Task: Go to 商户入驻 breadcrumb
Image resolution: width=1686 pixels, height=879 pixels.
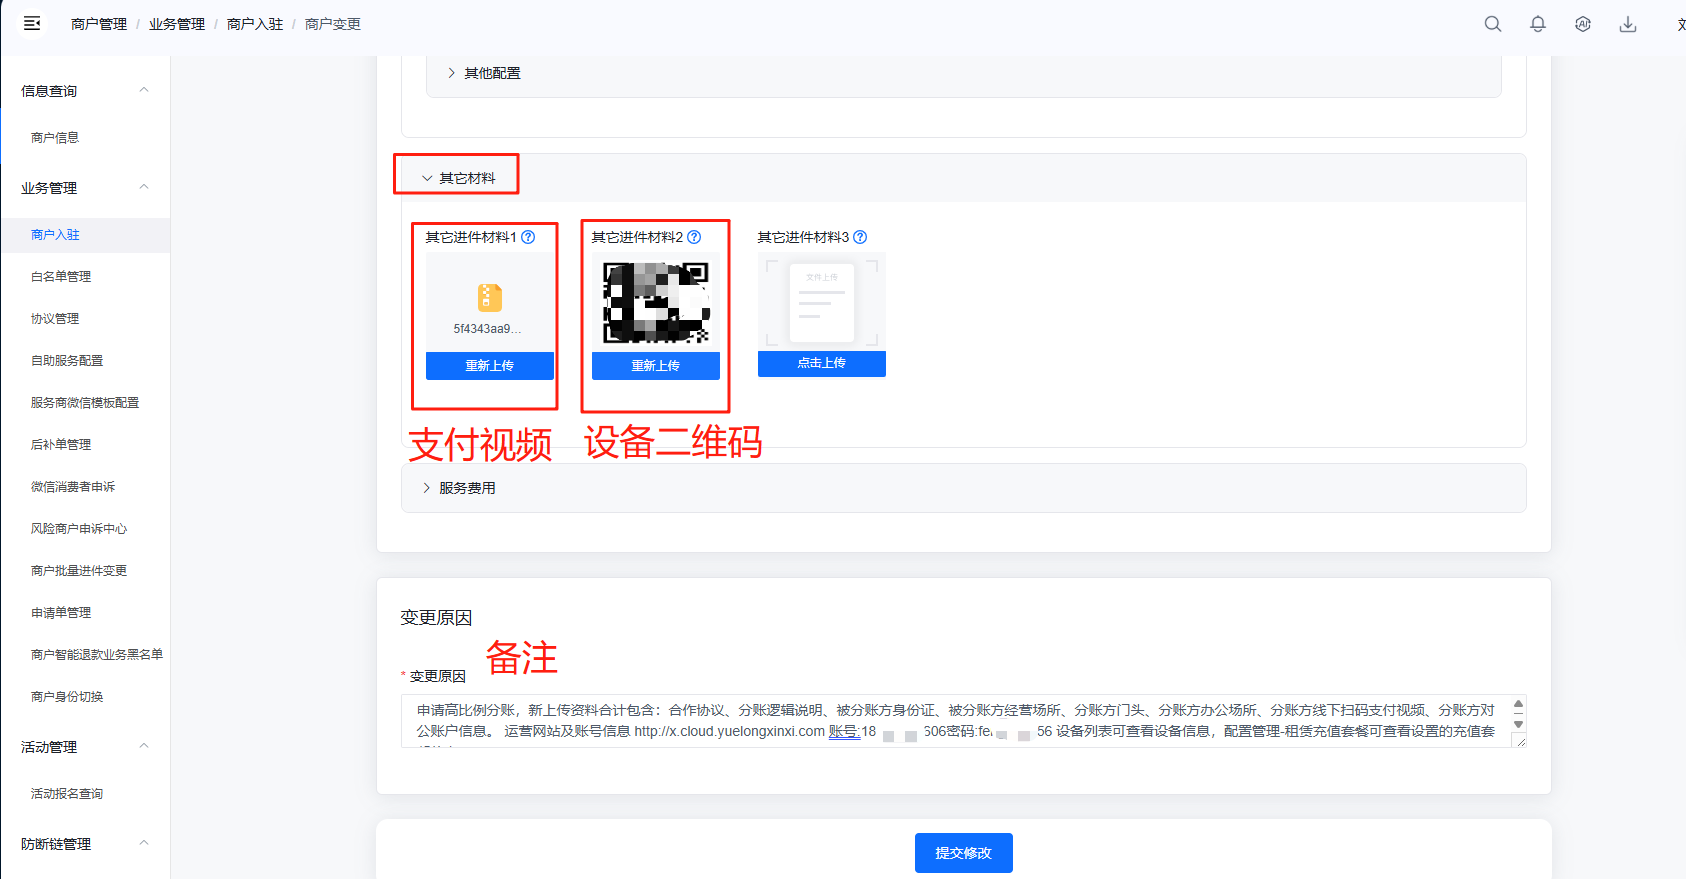Action: tap(255, 24)
